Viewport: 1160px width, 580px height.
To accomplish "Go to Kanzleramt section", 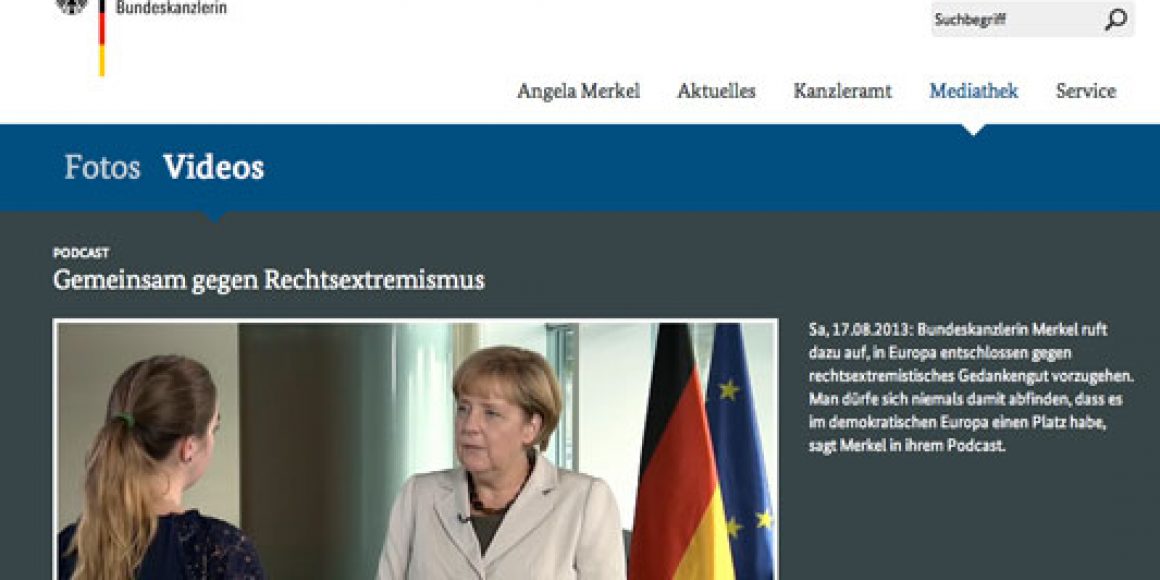I will pyautogui.click(x=843, y=91).
